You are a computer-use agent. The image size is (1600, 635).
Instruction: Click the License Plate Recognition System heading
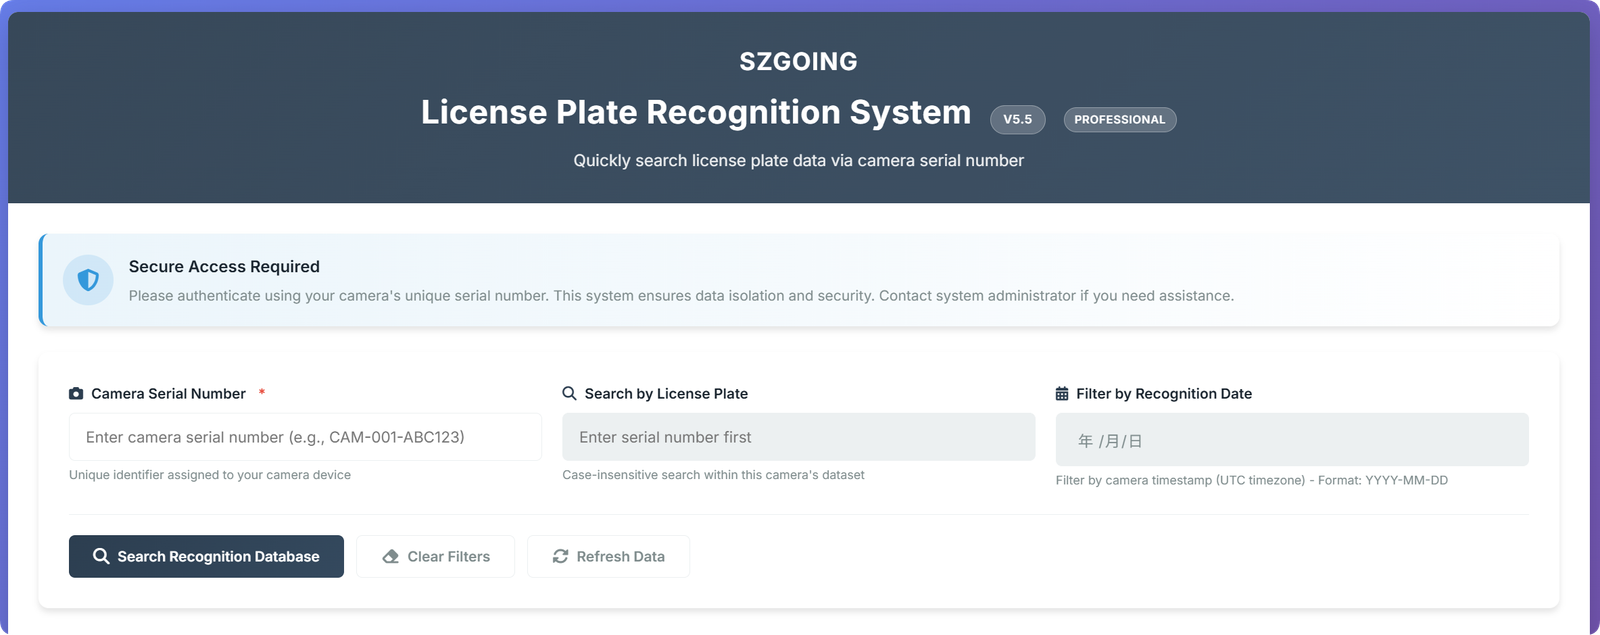(x=695, y=113)
